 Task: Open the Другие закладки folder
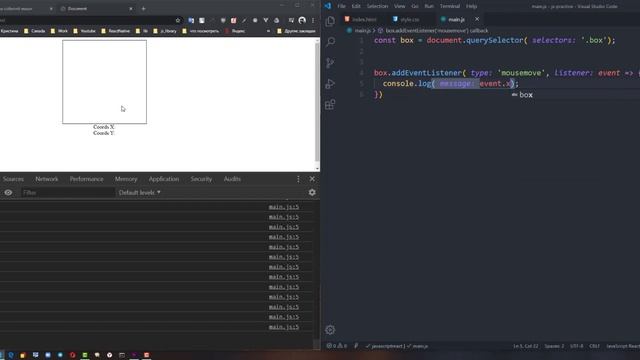coord(296,31)
